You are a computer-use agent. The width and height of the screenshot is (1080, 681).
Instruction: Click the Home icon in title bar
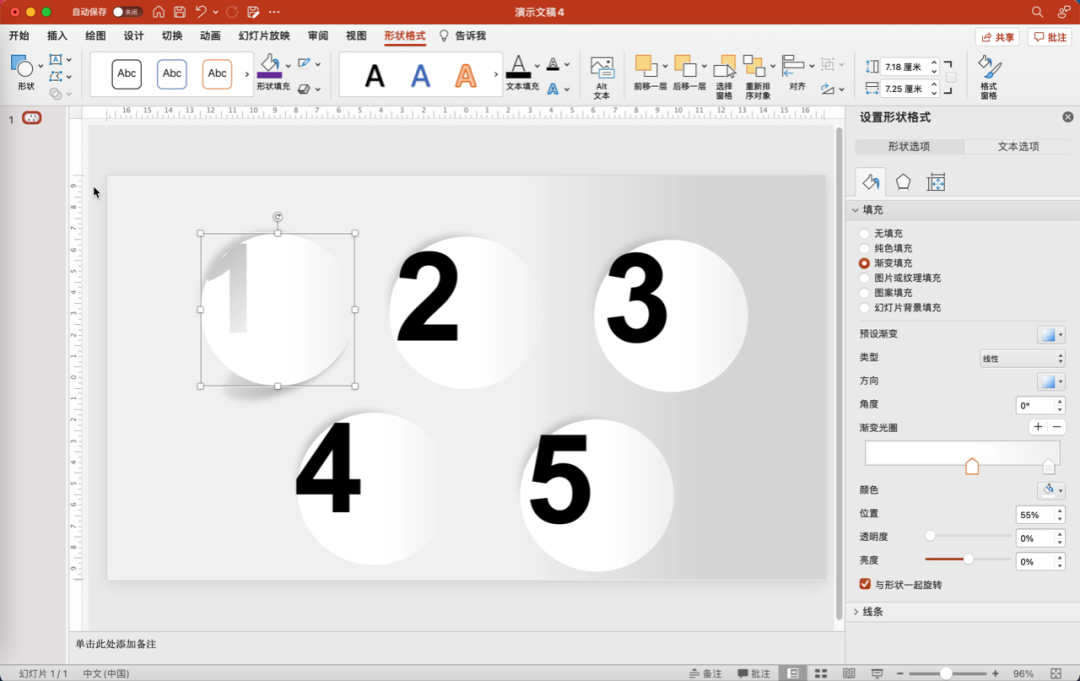(158, 12)
